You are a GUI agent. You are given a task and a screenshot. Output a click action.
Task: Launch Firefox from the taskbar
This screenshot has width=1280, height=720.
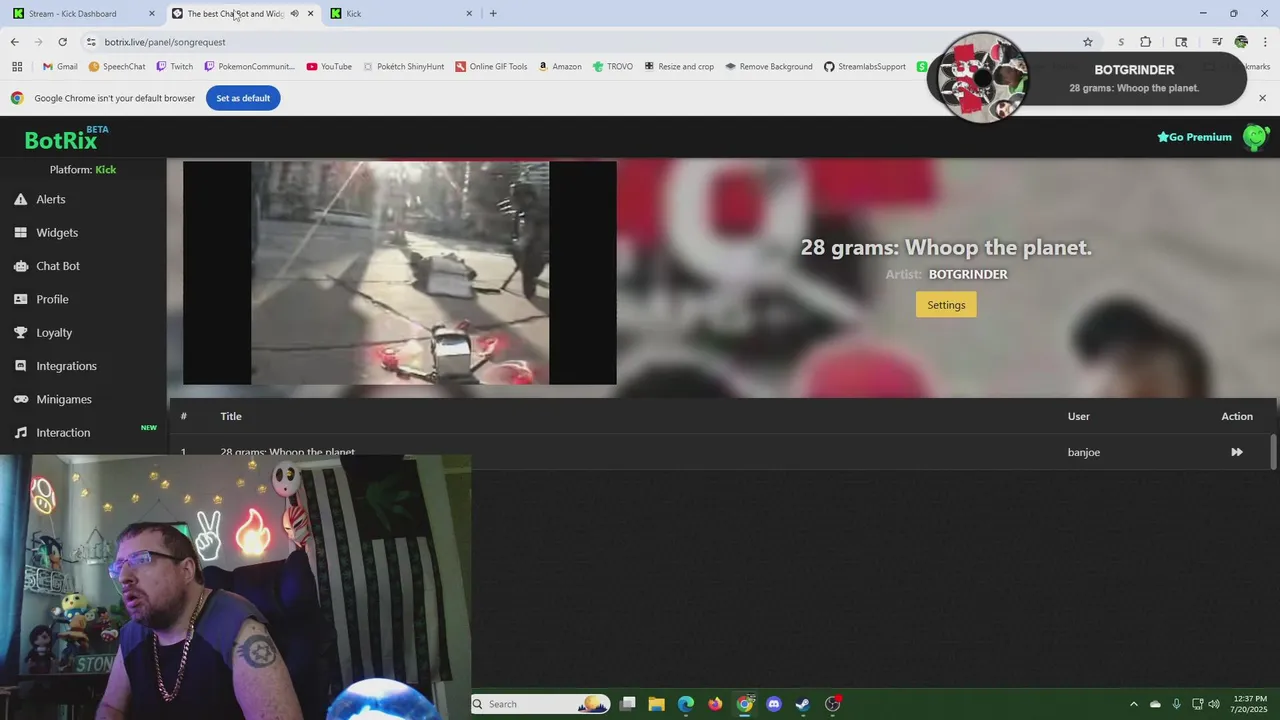coord(715,704)
